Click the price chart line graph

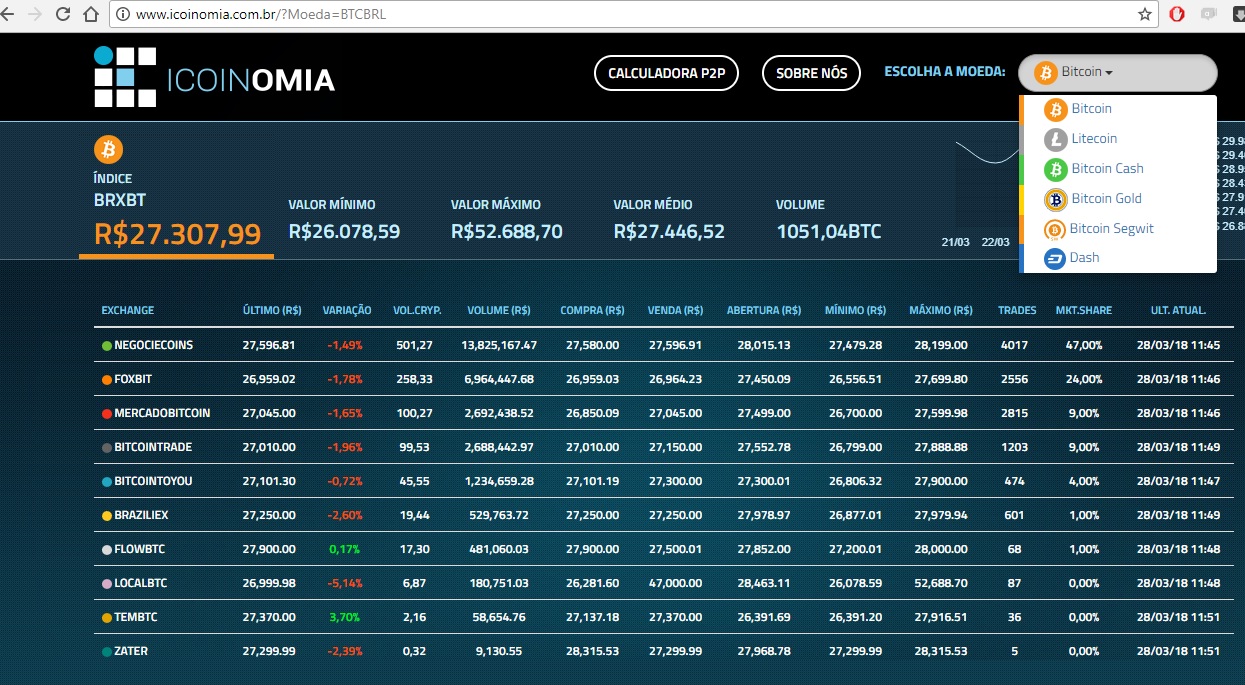(x=985, y=155)
